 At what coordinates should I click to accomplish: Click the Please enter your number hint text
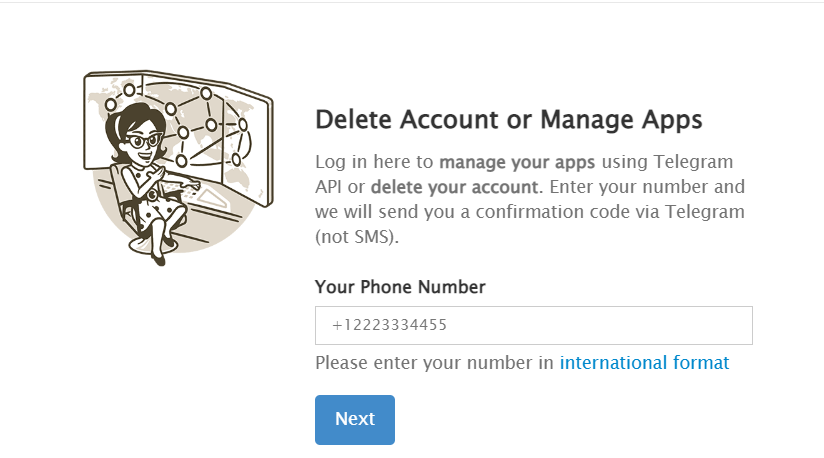point(434,362)
